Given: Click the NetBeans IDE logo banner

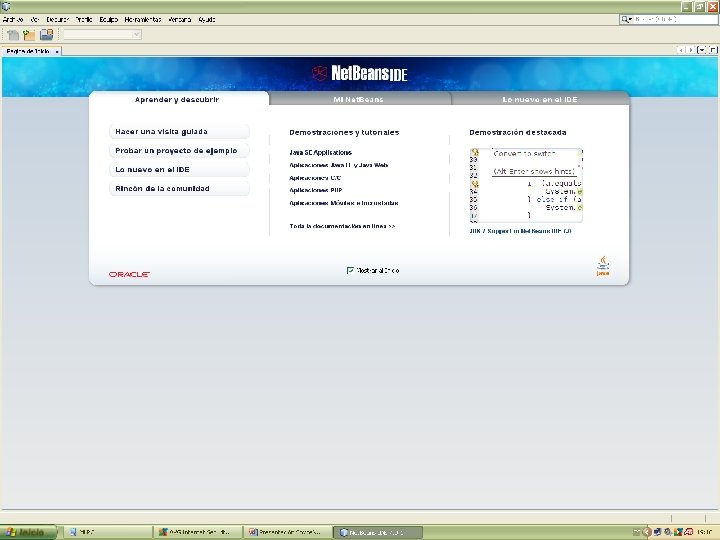Looking at the screenshot, I should coord(360,73).
